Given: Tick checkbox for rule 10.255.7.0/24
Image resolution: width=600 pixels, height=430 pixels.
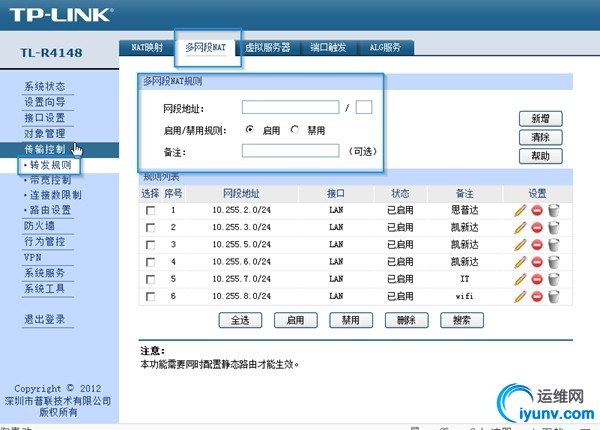Looking at the screenshot, I should pyautogui.click(x=151, y=280).
